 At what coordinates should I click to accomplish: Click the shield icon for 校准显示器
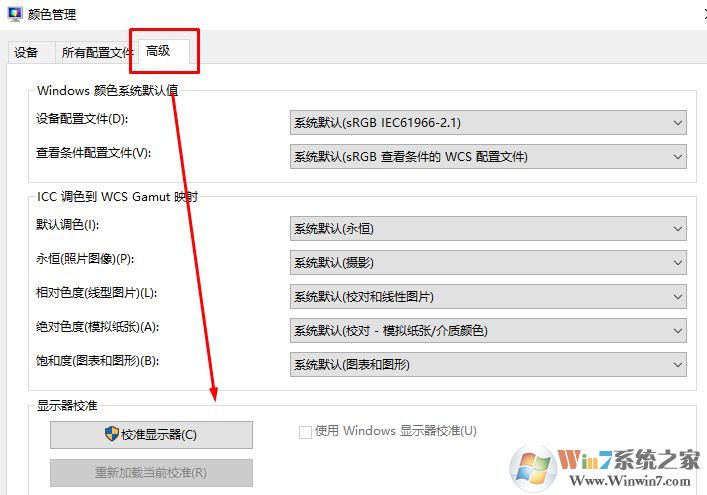click(112, 434)
